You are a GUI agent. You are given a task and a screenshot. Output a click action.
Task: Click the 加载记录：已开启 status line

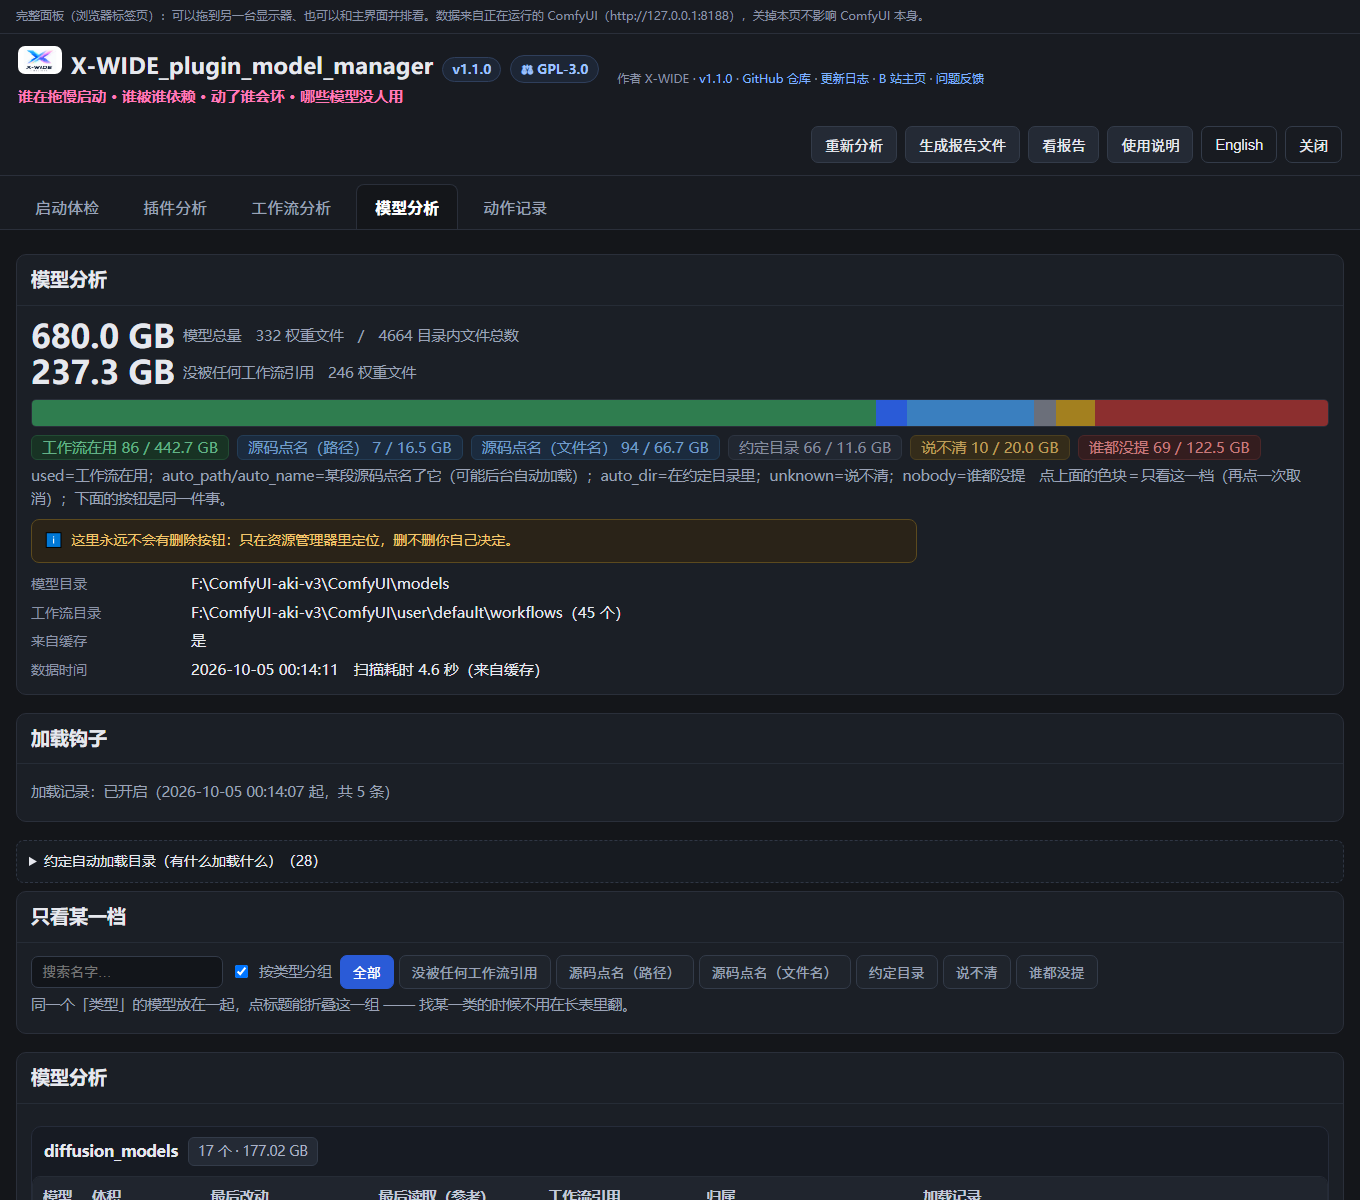pos(210,792)
